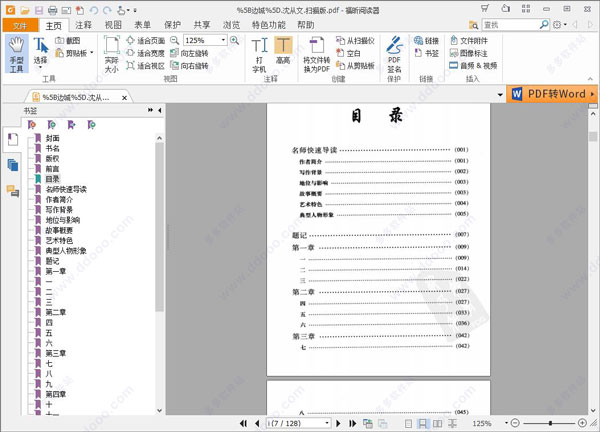Open the search settings gear
600x432 pixels.
(559, 25)
